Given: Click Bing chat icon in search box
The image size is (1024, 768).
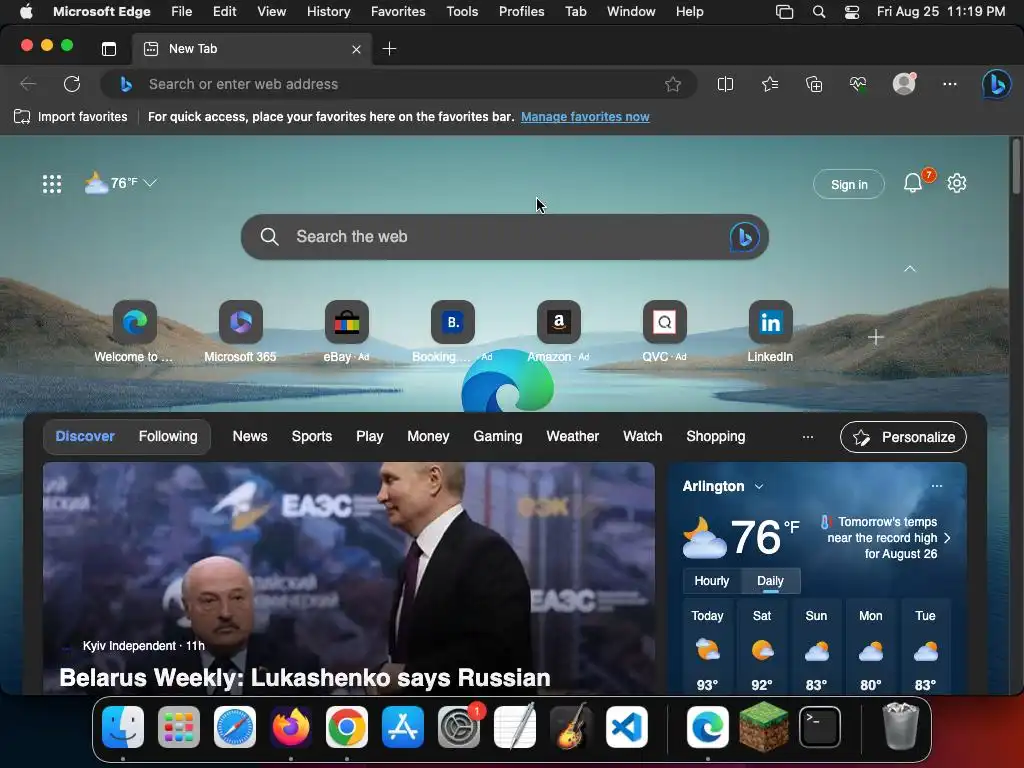Looking at the screenshot, I should point(744,236).
